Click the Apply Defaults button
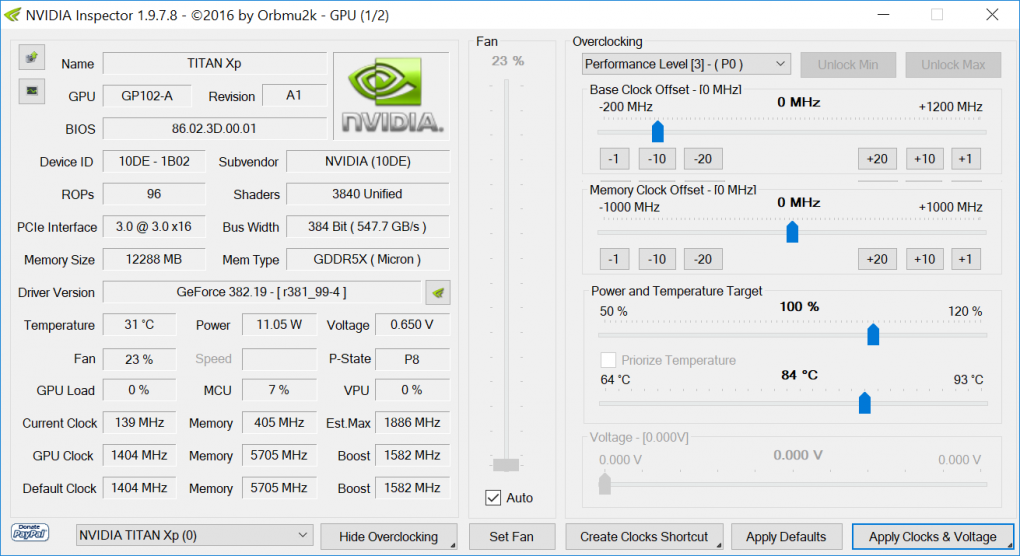This screenshot has width=1020, height=556. tap(786, 536)
